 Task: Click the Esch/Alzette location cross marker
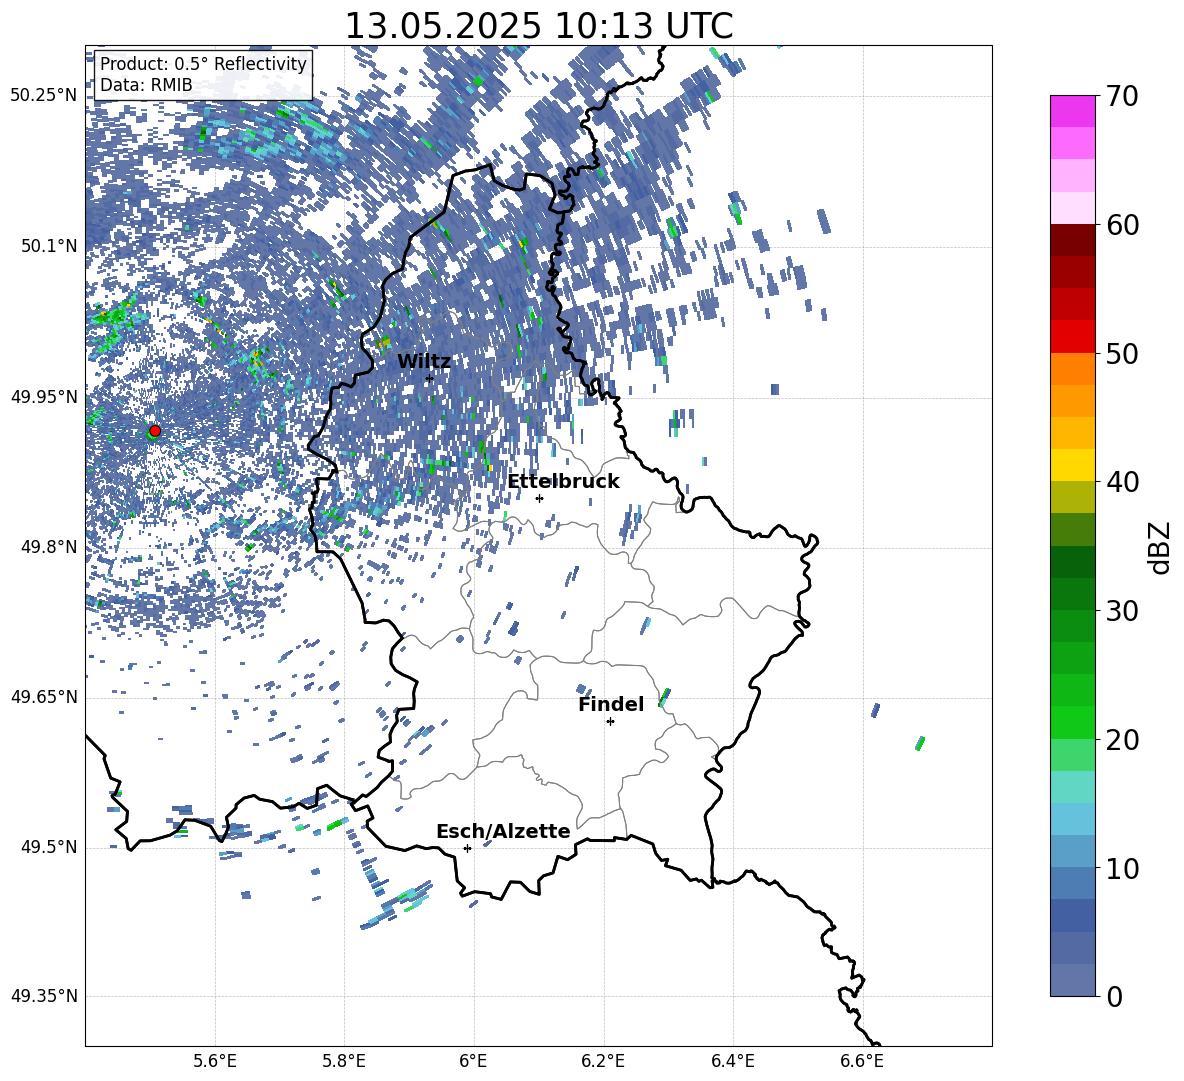[467, 848]
